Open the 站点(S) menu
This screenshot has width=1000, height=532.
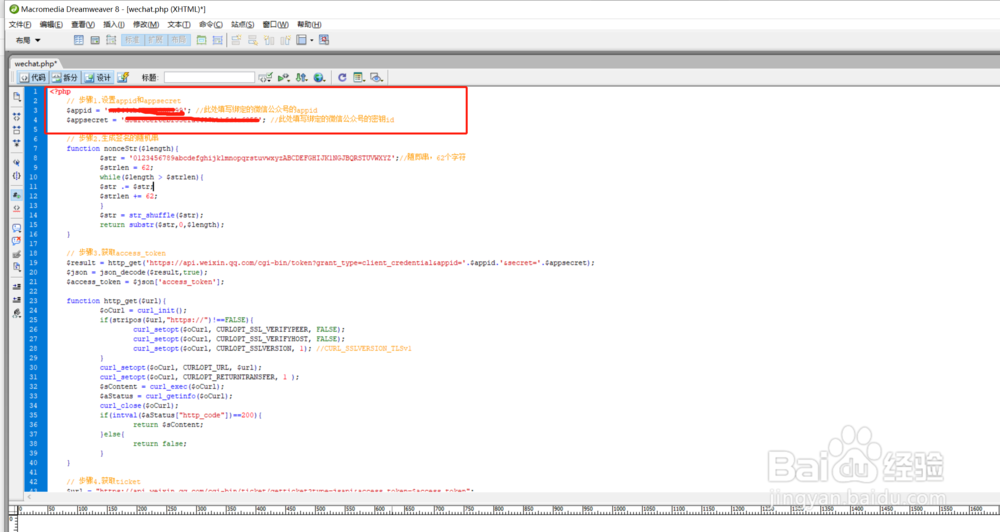(242, 24)
